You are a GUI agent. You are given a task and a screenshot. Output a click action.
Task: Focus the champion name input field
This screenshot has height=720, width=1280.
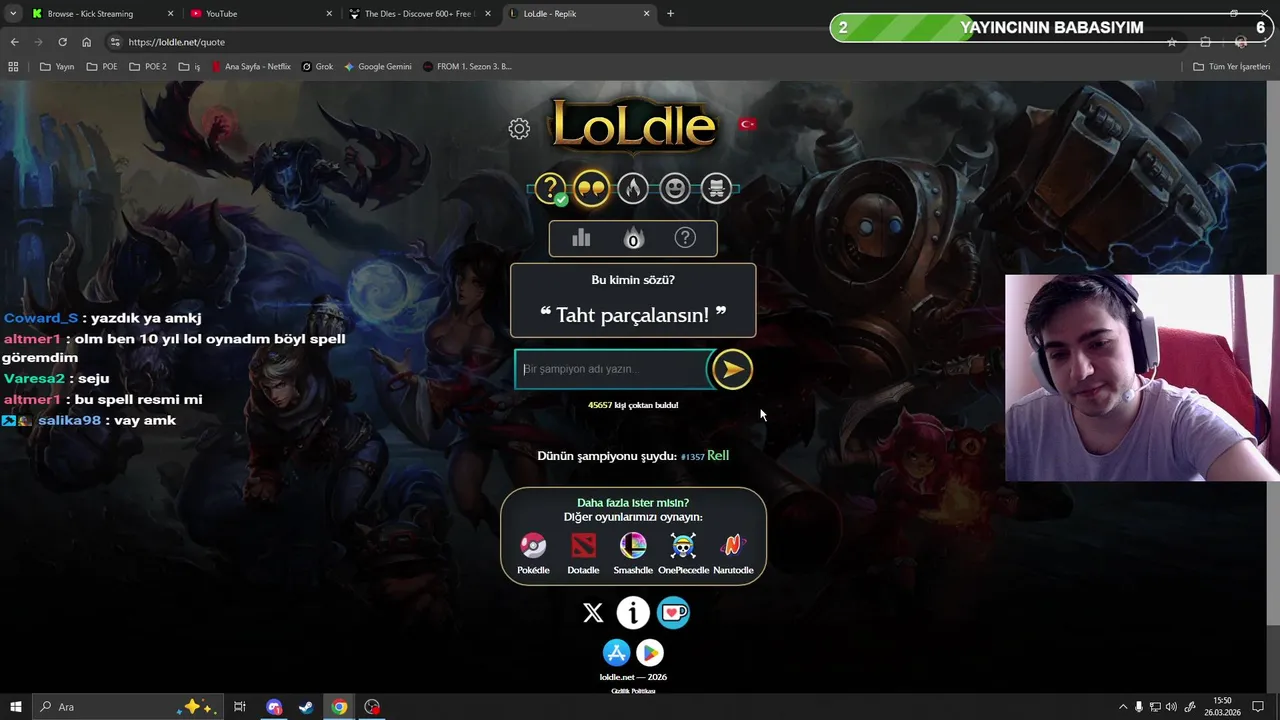coord(611,369)
